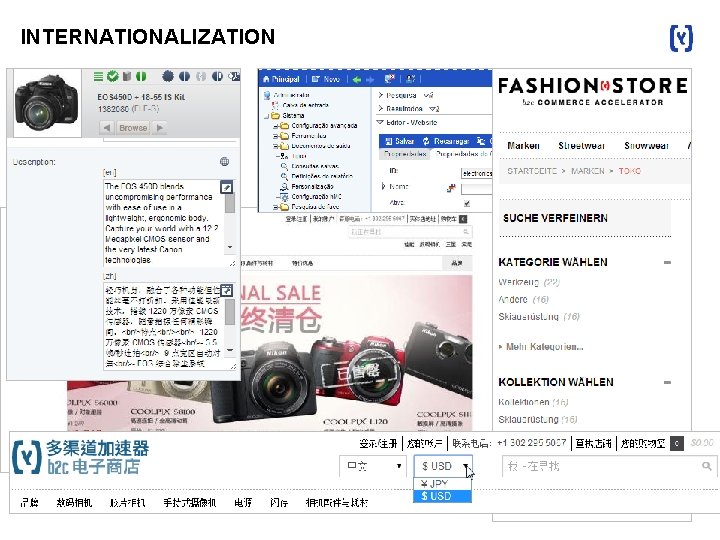
Task: Open the Marken navigation tab
Action: click(523, 146)
